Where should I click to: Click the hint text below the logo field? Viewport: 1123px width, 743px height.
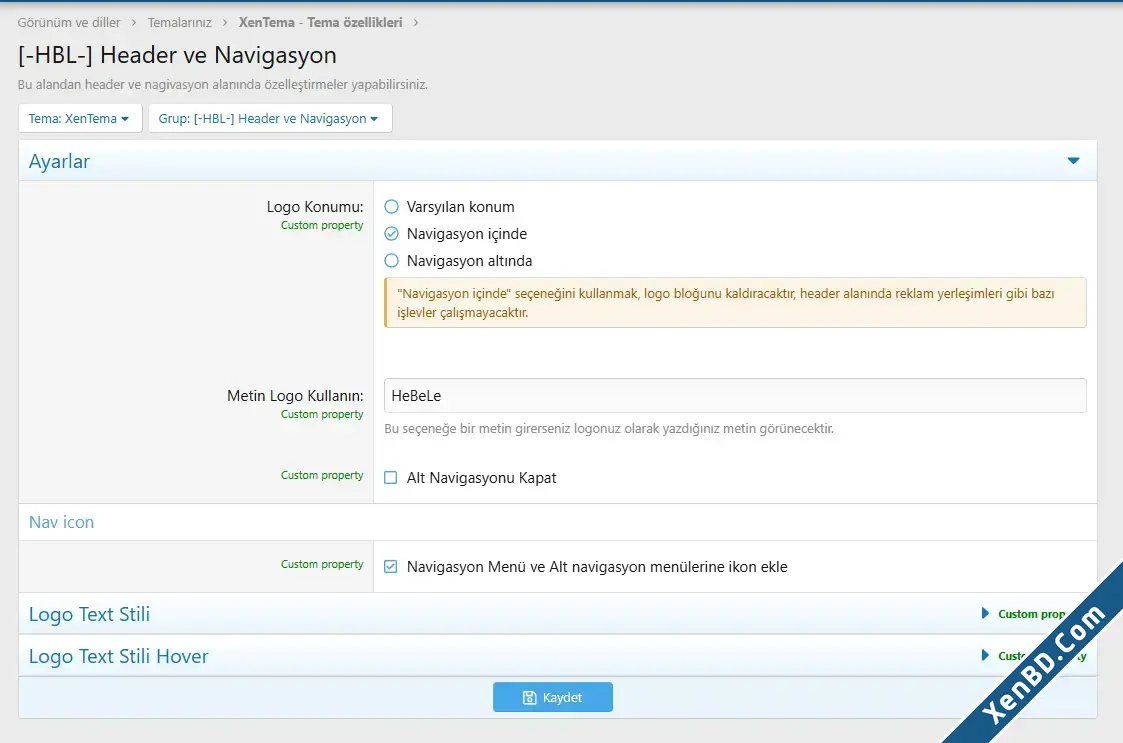coord(609,428)
